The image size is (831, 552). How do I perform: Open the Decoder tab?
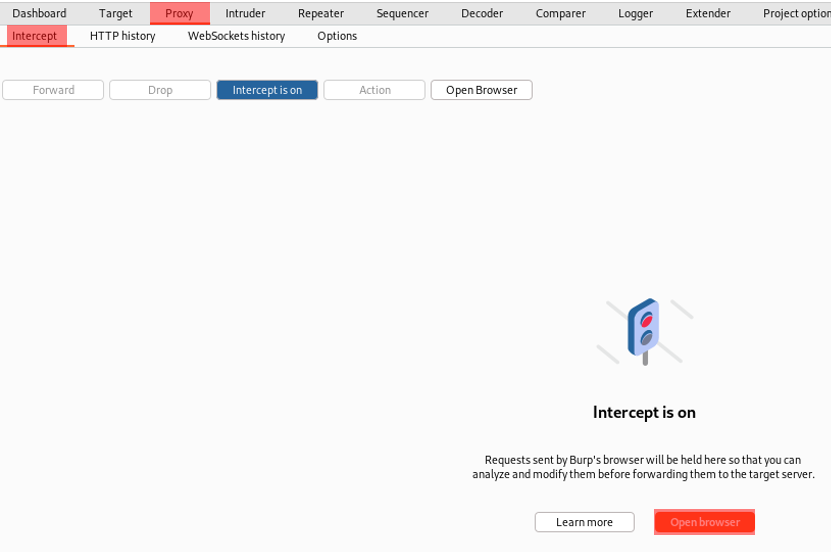[x=482, y=13]
